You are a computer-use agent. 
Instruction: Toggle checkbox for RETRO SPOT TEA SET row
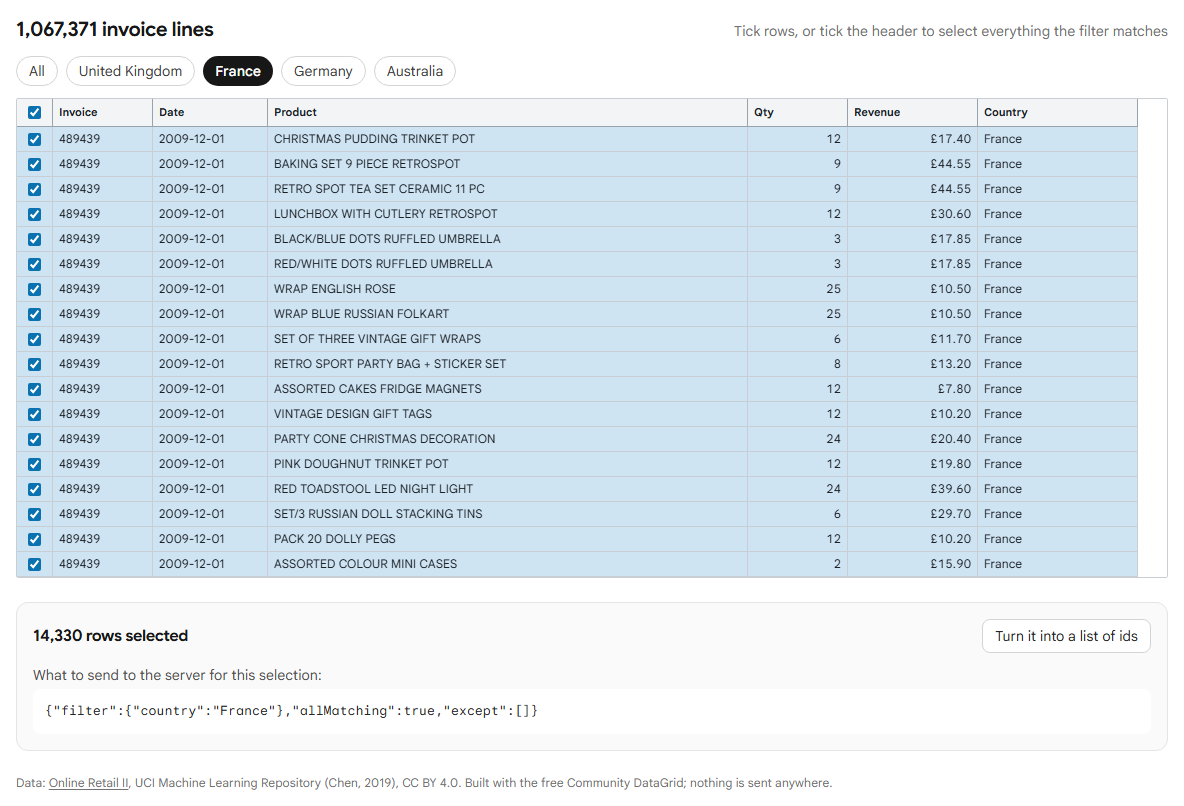click(x=34, y=189)
